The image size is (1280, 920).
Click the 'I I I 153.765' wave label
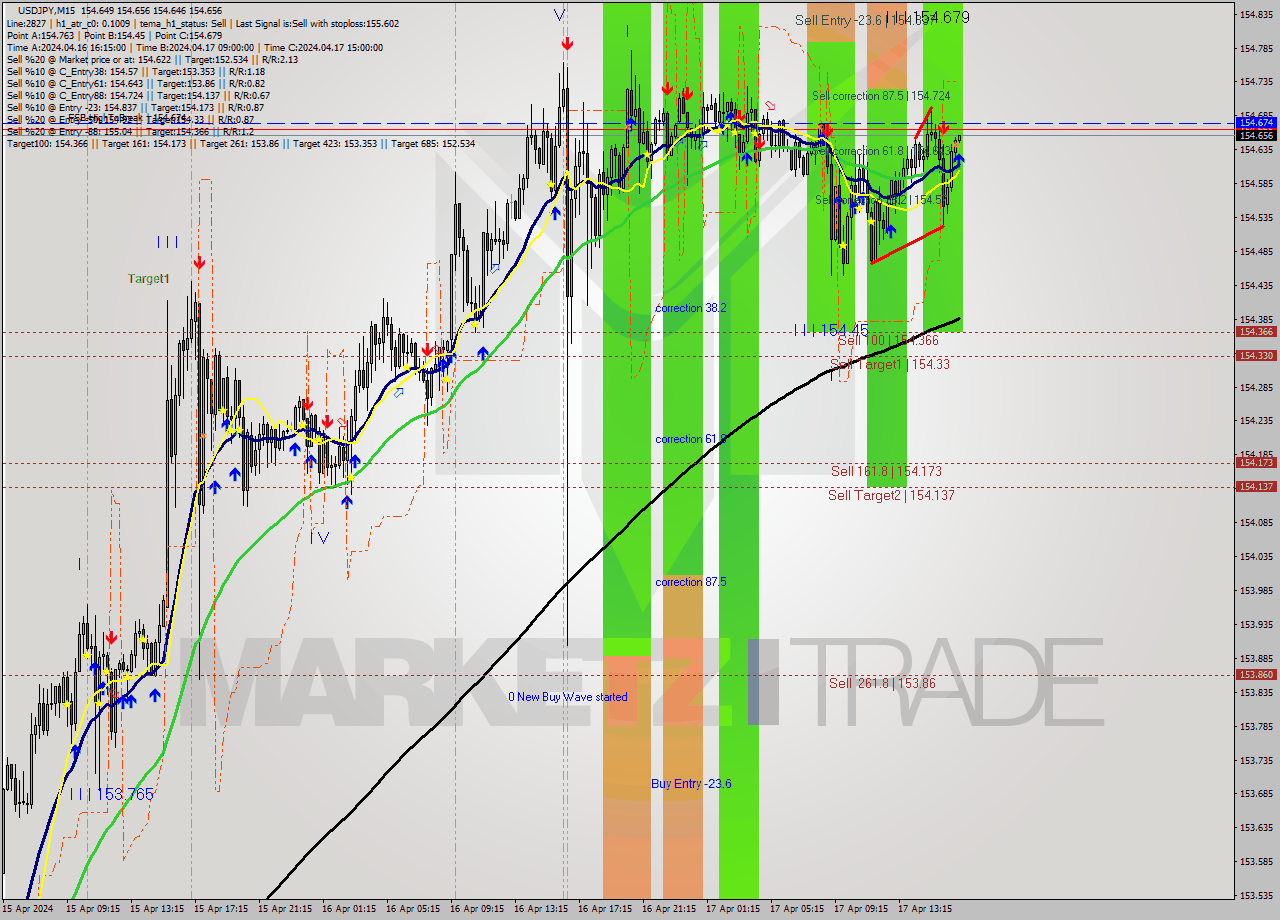click(x=111, y=794)
